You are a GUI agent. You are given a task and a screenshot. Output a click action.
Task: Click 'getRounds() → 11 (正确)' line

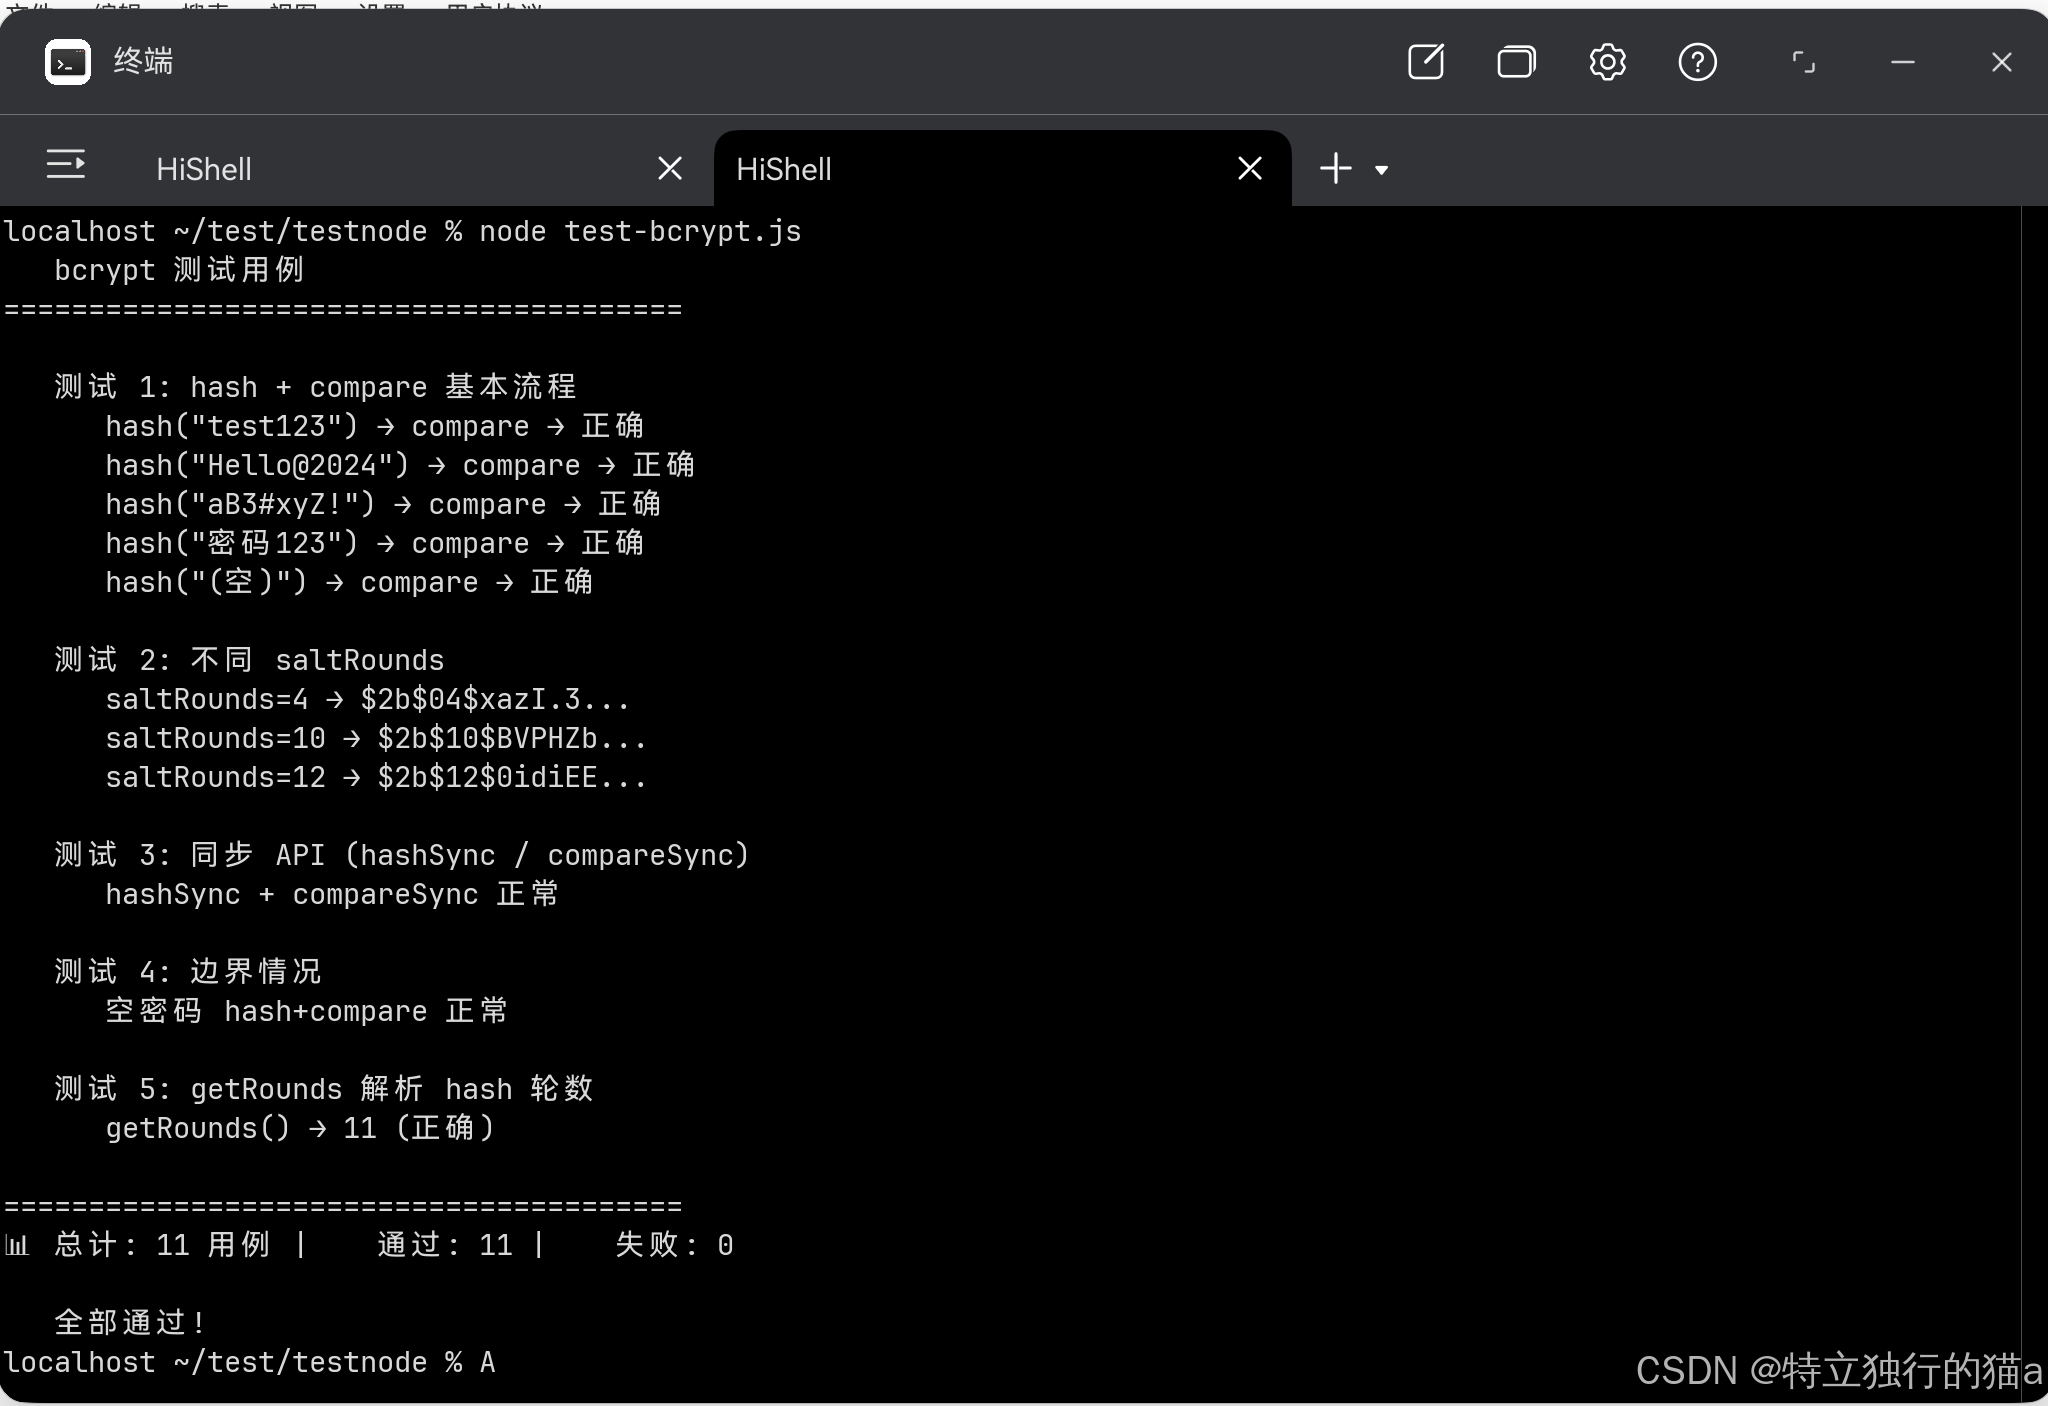(301, 1128)
